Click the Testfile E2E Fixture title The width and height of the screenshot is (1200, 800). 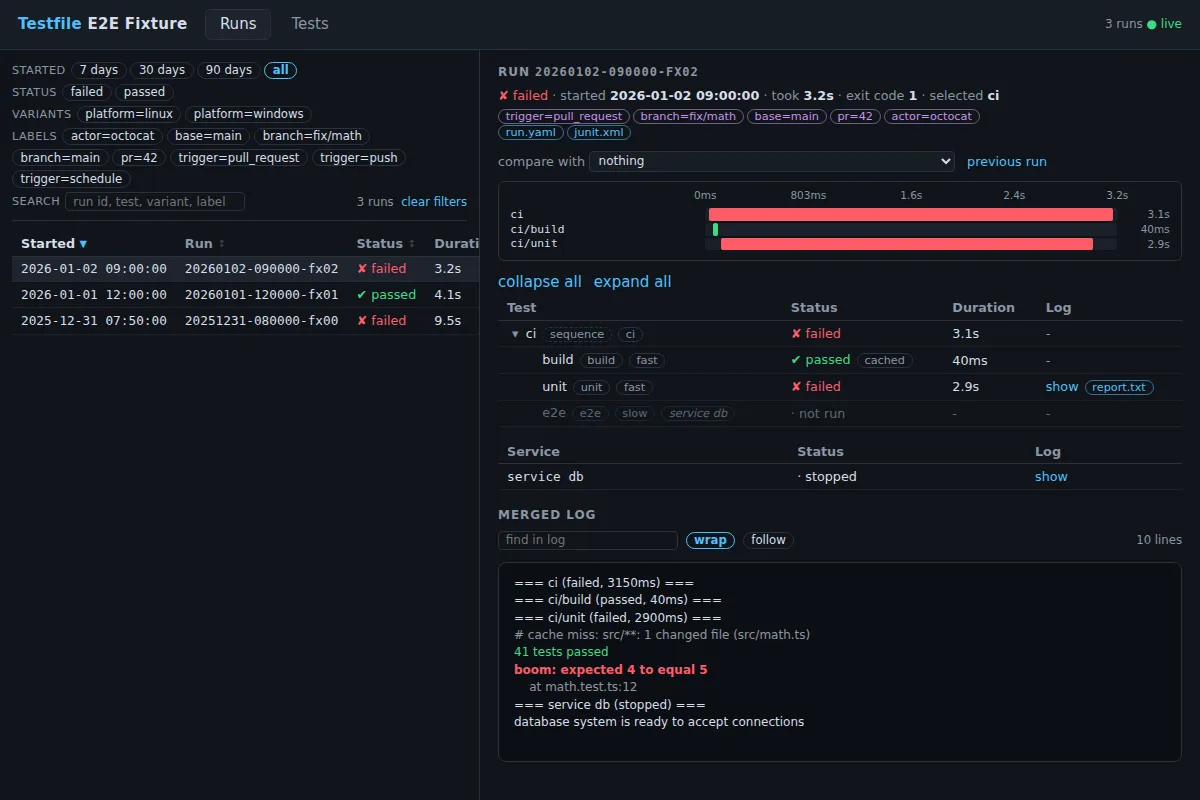pos(102,24)
